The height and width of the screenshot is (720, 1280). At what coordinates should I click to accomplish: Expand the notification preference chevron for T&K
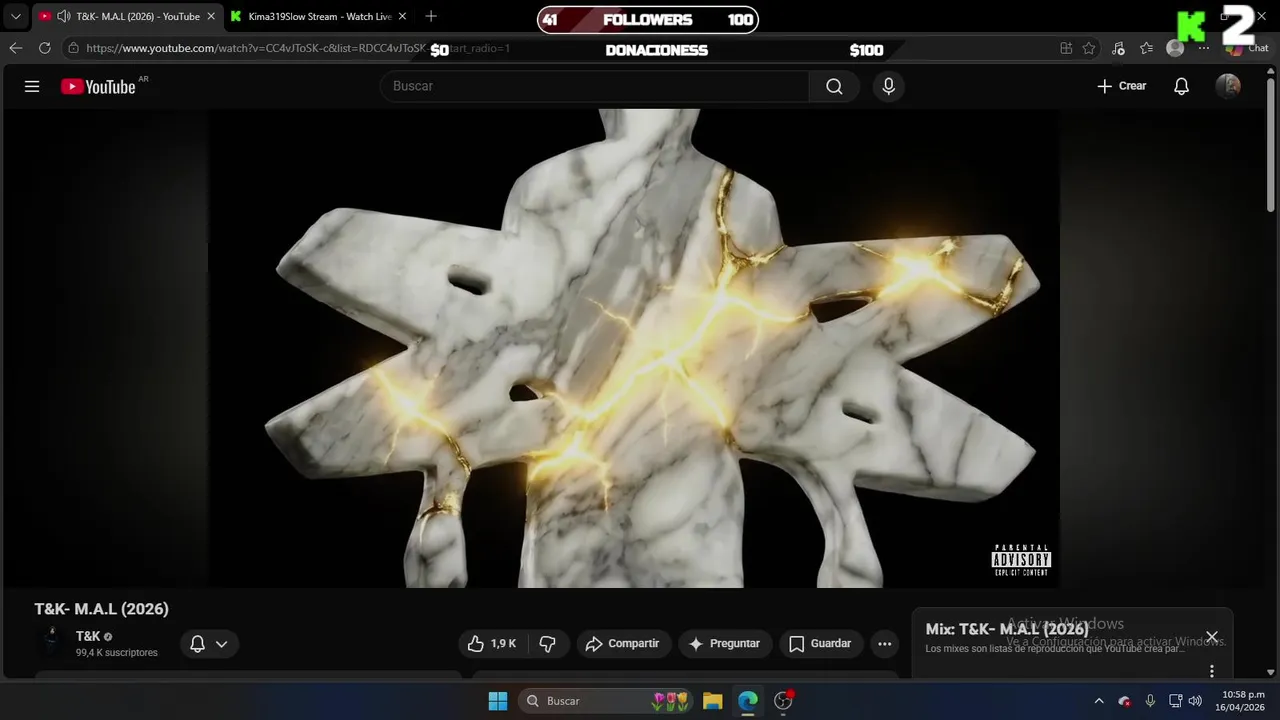point(221,644)
